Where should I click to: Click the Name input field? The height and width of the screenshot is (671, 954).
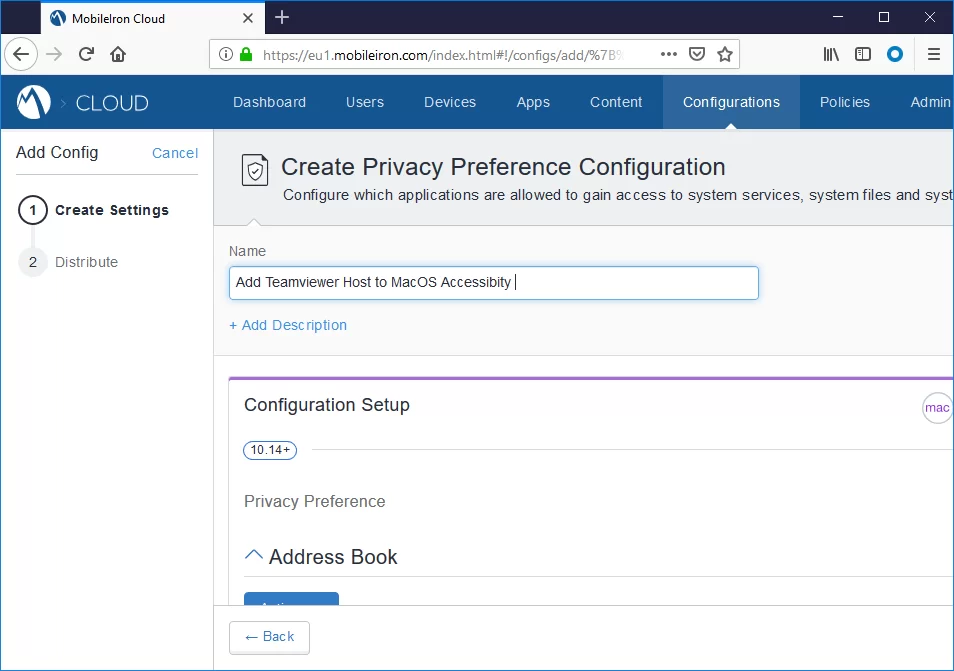pyautogui.click(x=493, y=282)
